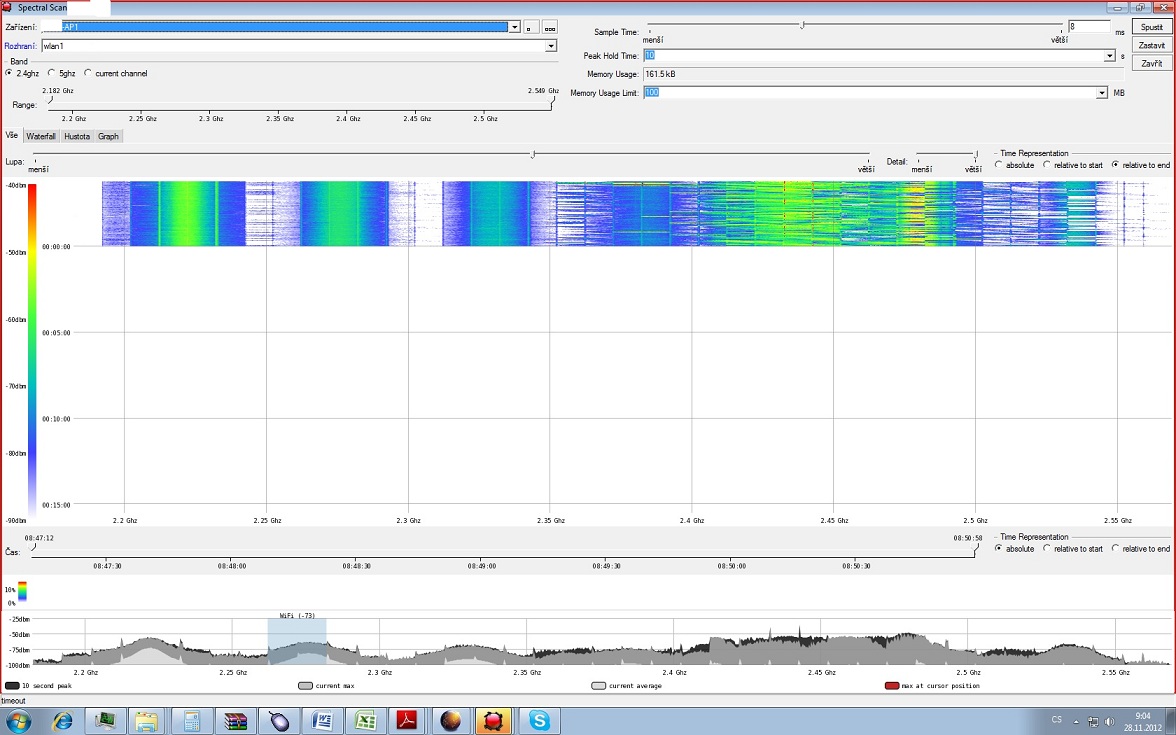Click the max at cursor position legend swatch
The height and width of the screenshot is (735, 1176).
coord(892,686)
